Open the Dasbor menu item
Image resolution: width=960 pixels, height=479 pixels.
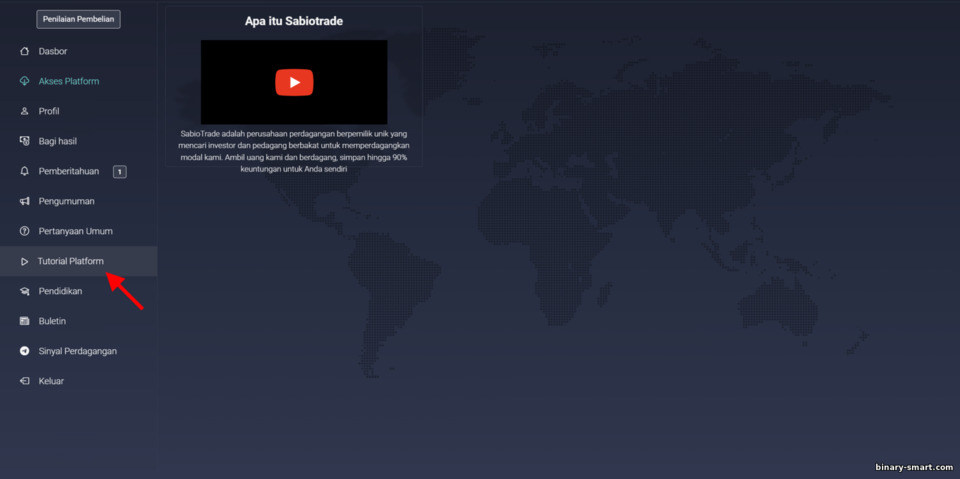click(53, 51)
